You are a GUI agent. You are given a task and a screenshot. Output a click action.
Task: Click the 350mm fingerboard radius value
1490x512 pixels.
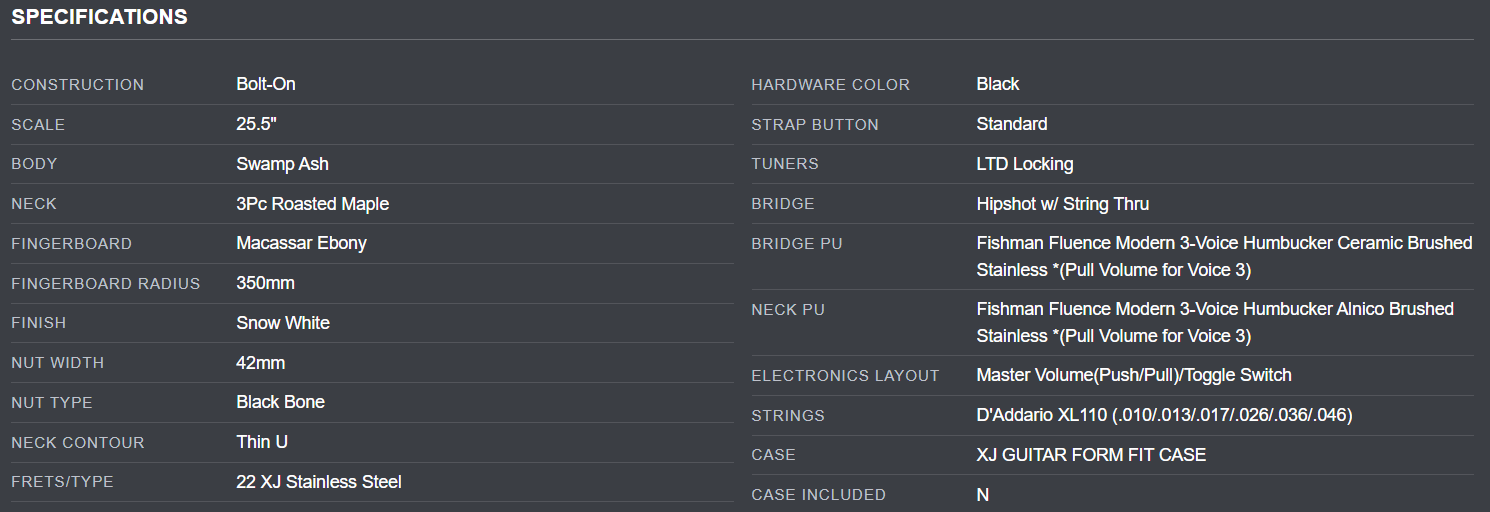[x=265, y=283]
